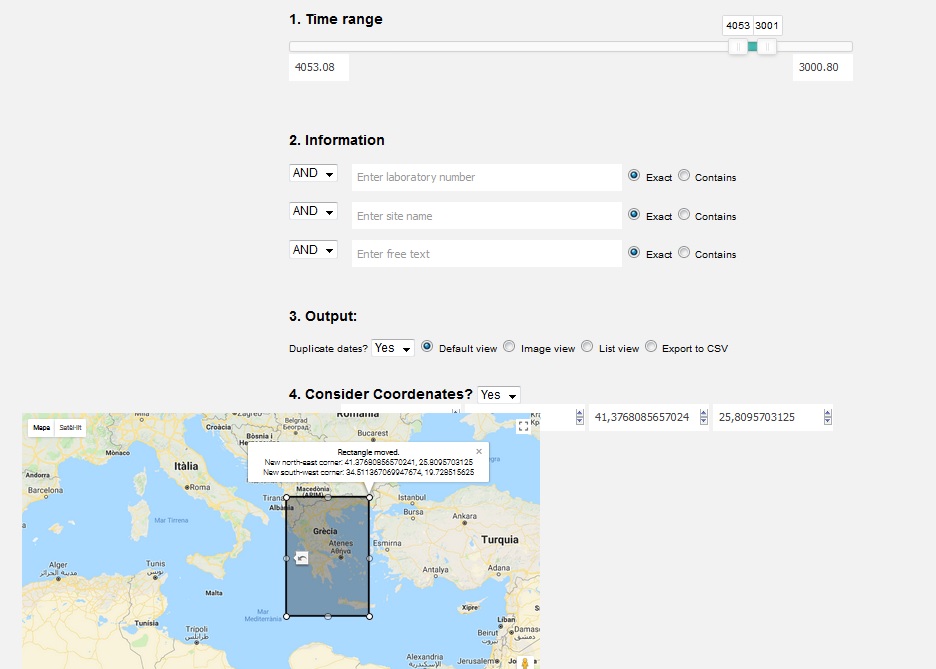
Task: Choose the Image view output option
Action: click(x=509, y=347)
